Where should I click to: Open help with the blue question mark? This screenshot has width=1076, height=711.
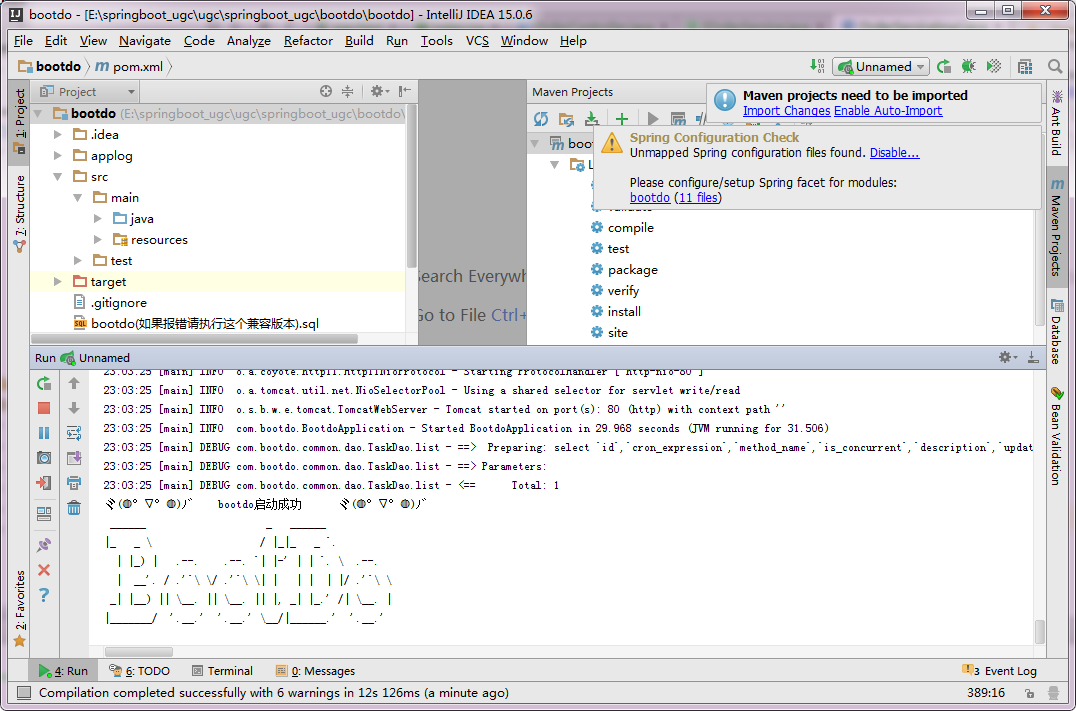coord(44,594)
